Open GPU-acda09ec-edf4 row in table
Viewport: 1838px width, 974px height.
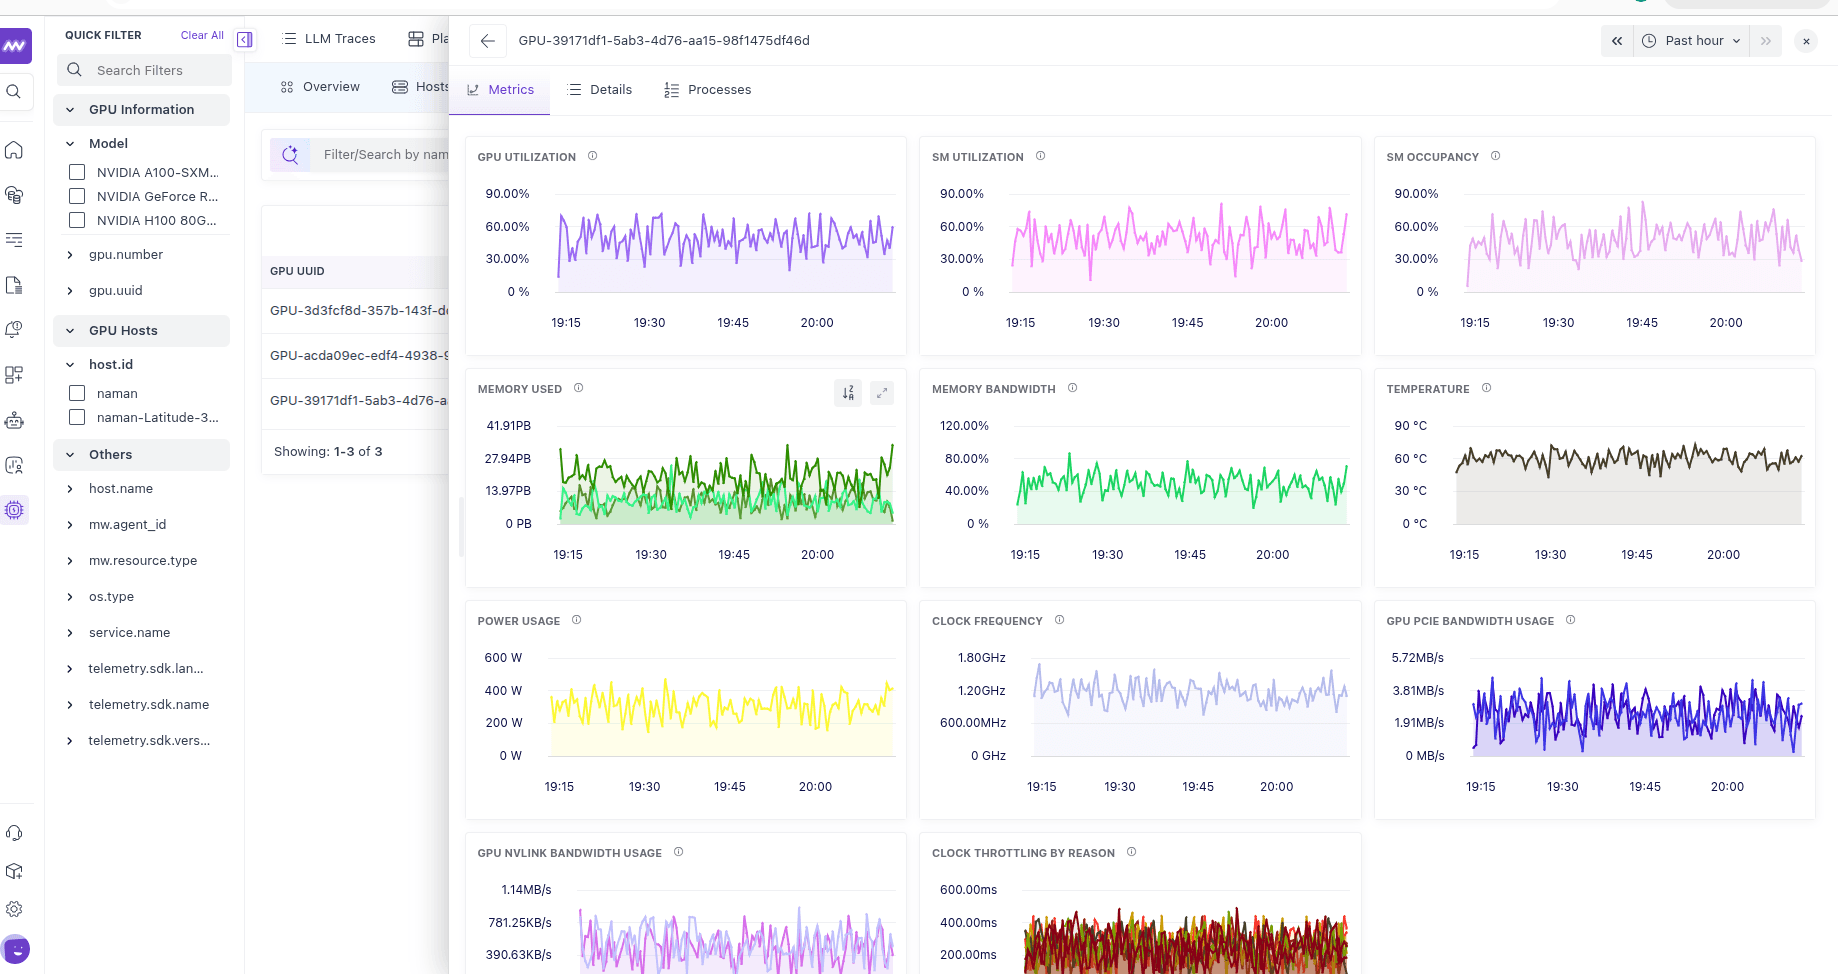coord(356,356)
